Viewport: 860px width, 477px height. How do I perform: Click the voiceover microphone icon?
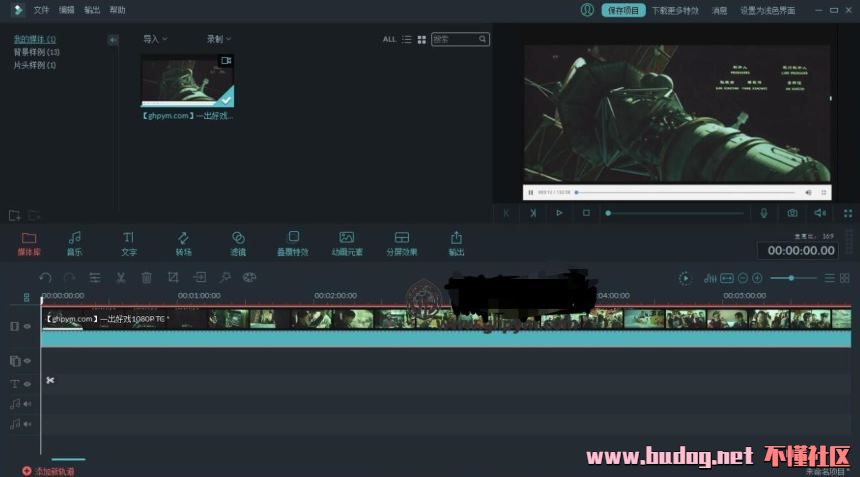763,213
